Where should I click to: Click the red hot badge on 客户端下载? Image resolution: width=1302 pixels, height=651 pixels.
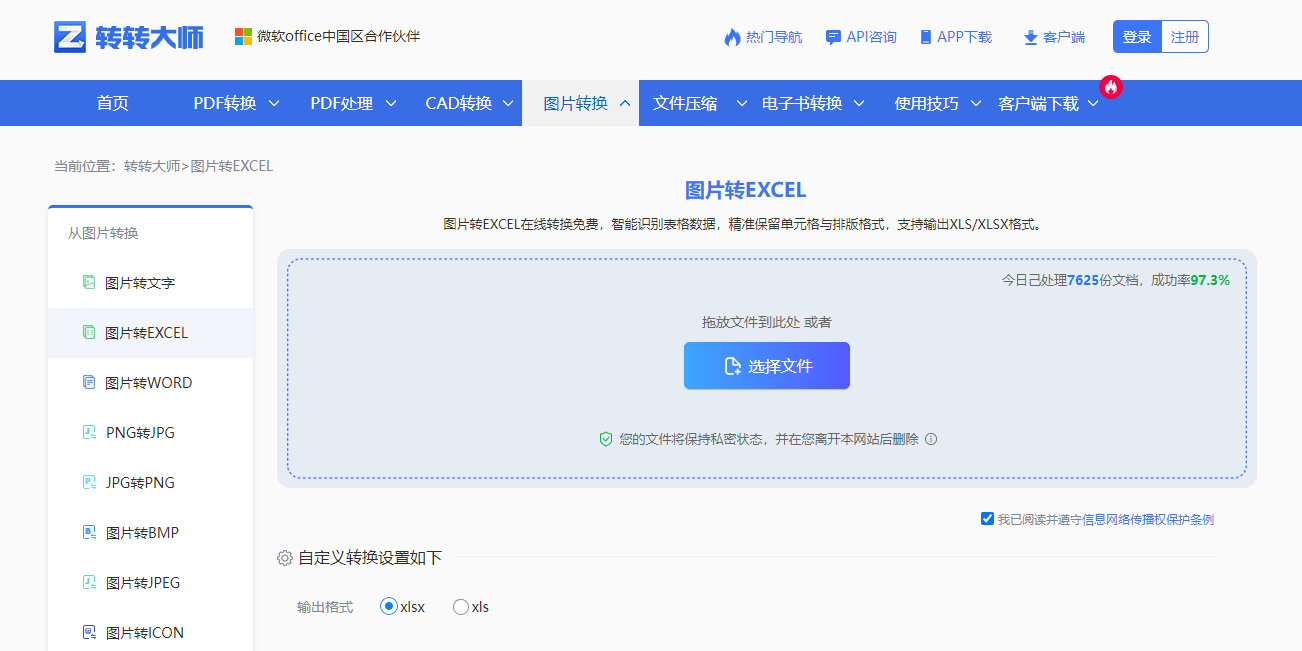point(1111,87)
